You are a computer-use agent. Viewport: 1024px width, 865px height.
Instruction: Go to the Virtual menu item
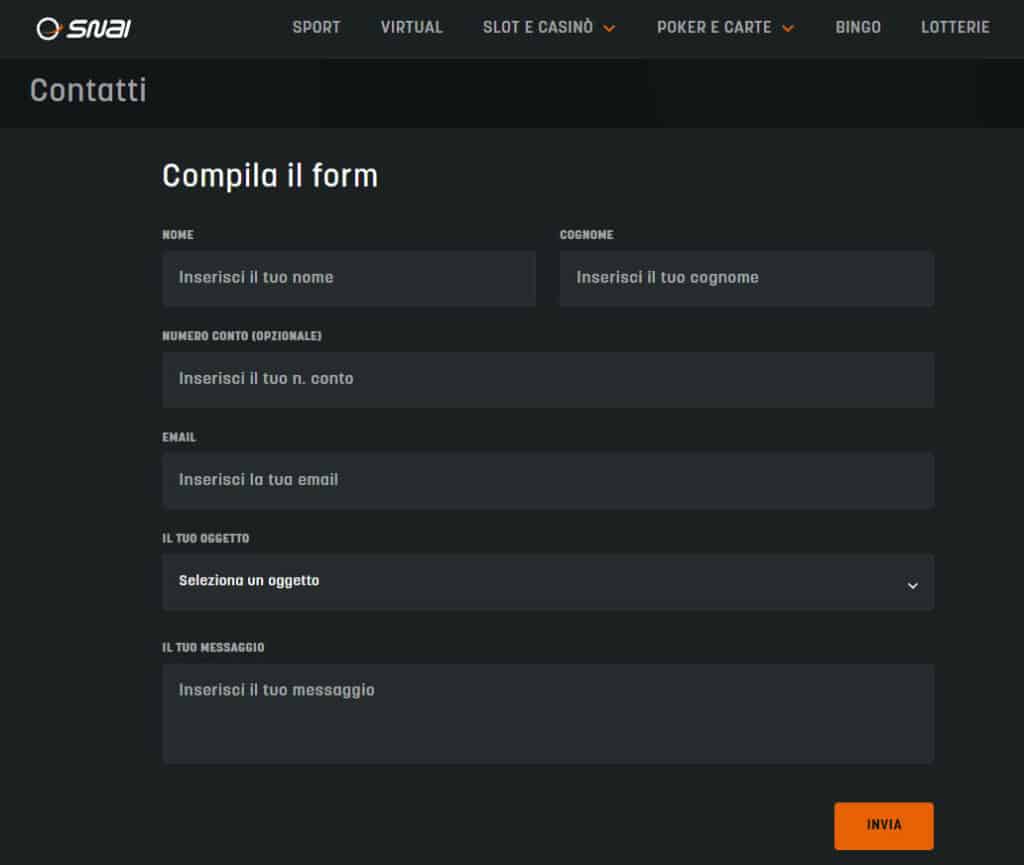(x=411, y=28)
